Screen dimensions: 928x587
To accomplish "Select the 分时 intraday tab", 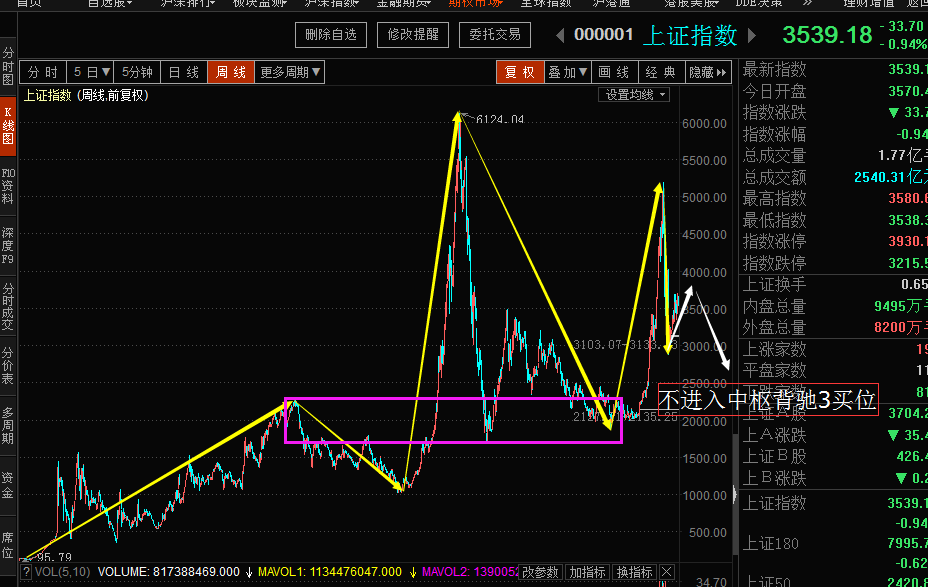I will pos(43,72).
